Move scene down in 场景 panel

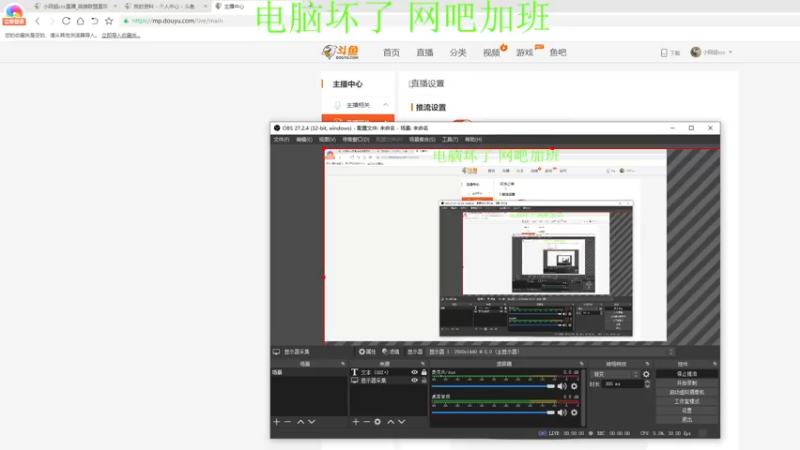[x=312, y=422]
